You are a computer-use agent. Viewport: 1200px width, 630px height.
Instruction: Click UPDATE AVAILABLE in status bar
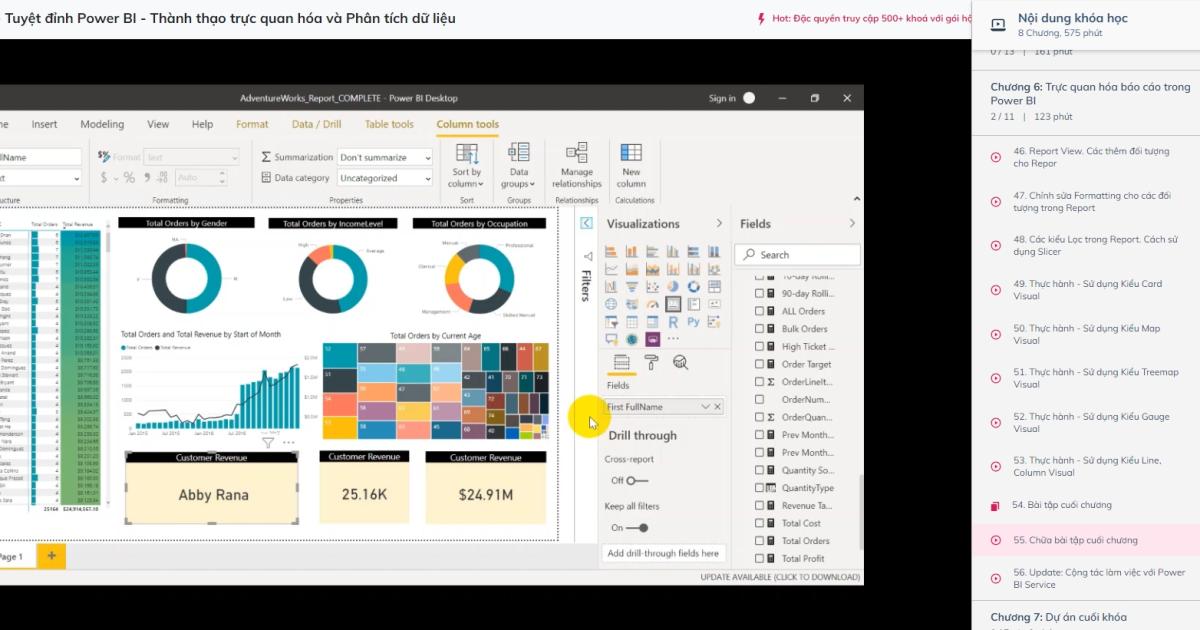click(x=780, y=577)
